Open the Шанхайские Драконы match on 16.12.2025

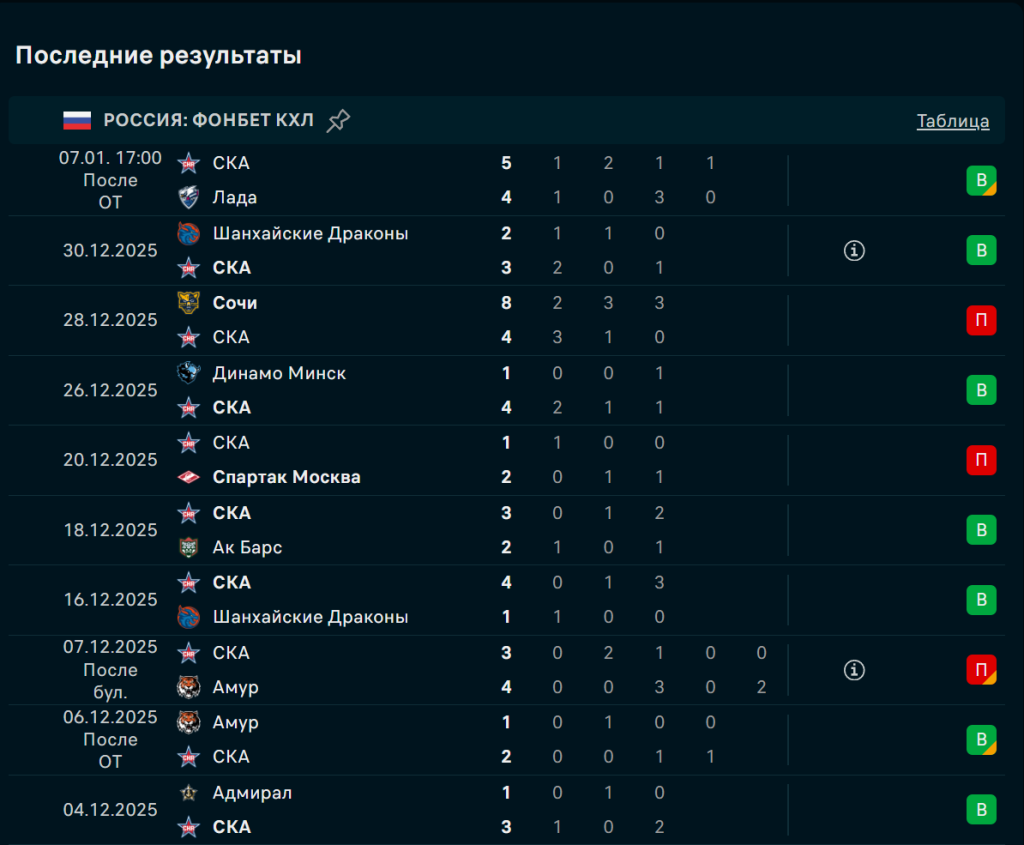tap(310, 617)
